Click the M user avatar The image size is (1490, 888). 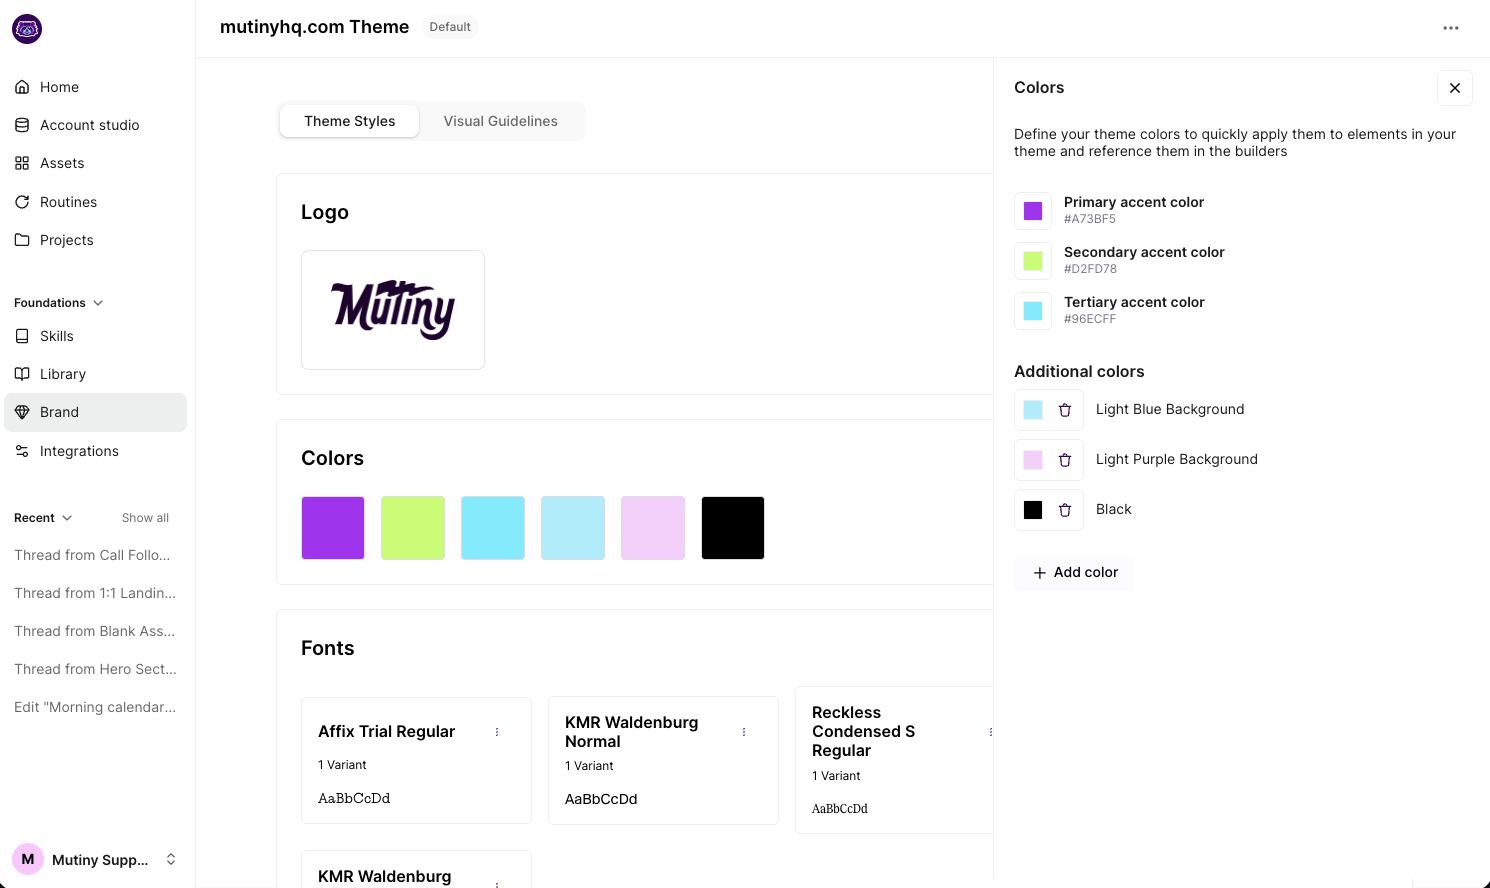[x=28, y=859]
